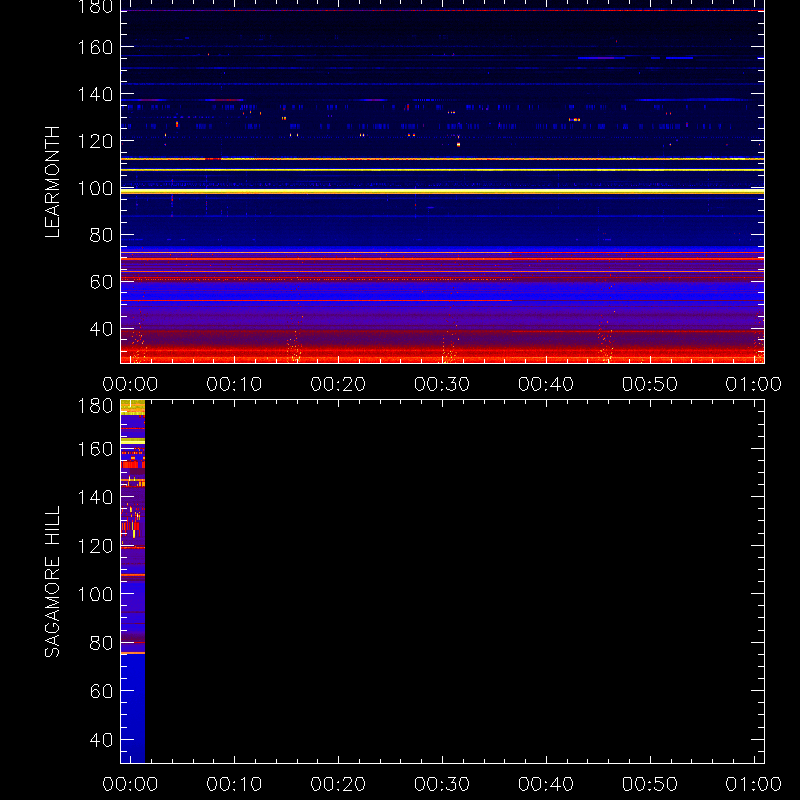Select the 40 tick label on Sagamore Hill plot
The height and width of the screenshot is (800, 800).
tap(101, 740)
